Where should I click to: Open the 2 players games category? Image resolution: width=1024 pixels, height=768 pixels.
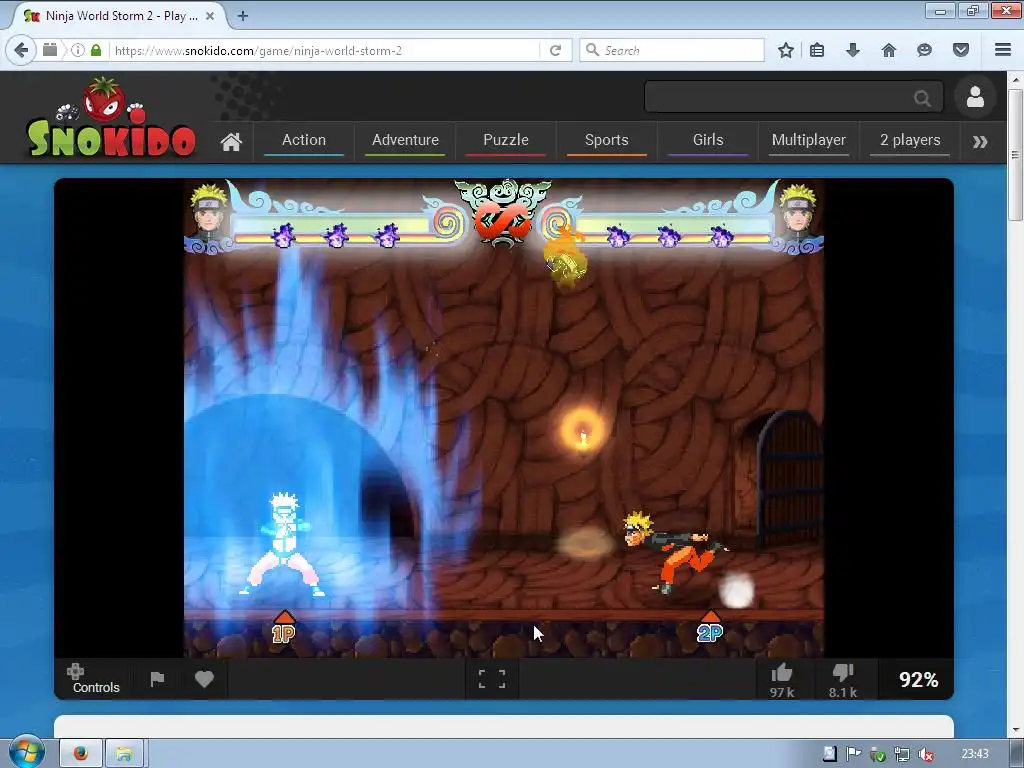(910, 140)
